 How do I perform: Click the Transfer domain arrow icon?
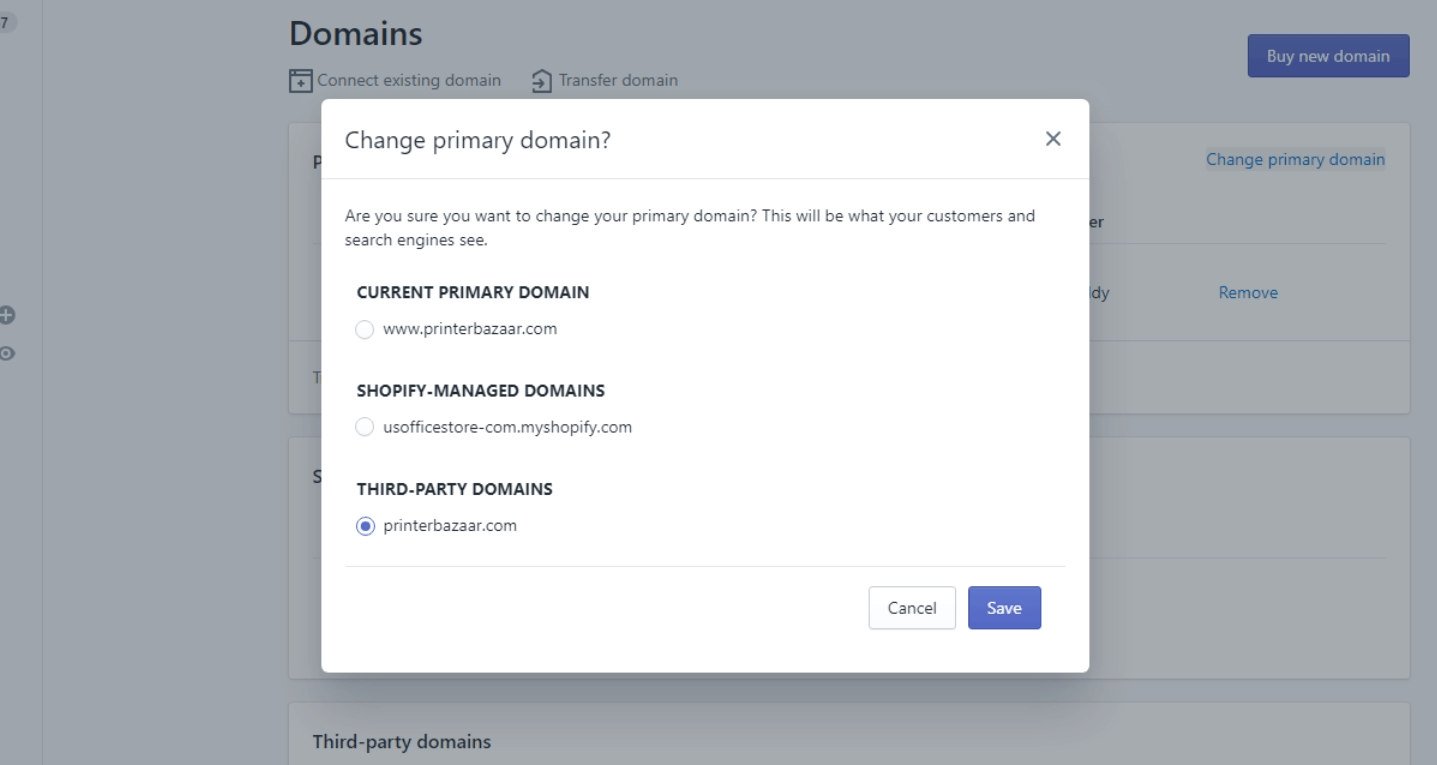[x=541, y=80]
